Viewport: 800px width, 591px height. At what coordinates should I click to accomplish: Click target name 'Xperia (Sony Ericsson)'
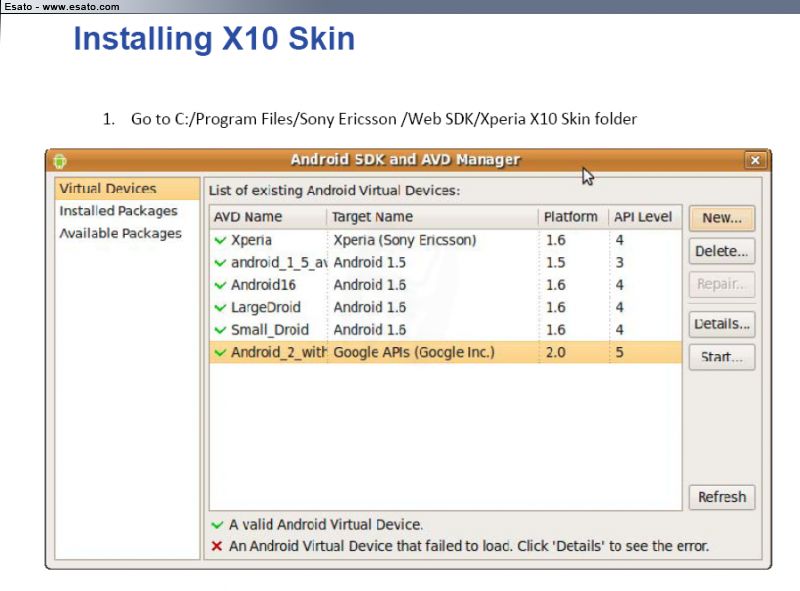[405, 240]
